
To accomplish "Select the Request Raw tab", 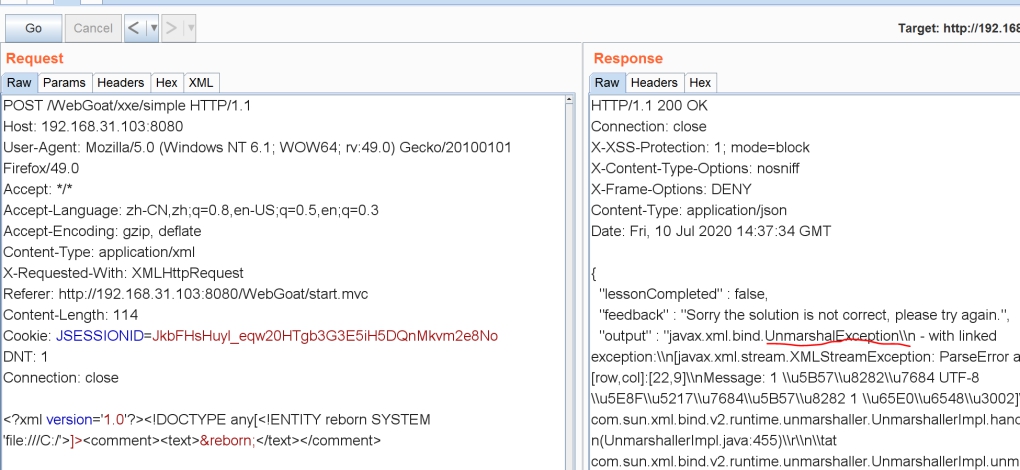I will point(19,83).
